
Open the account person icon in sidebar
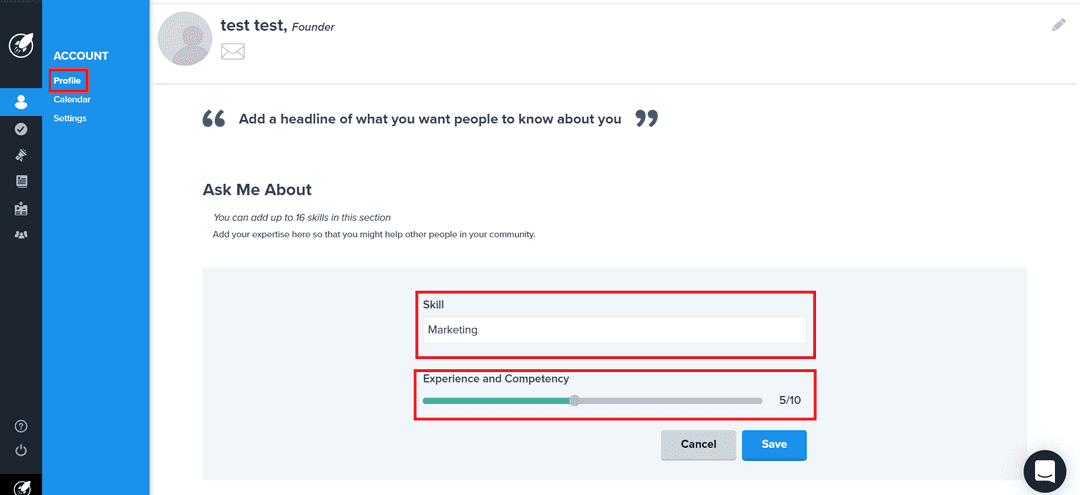[21, 101]
